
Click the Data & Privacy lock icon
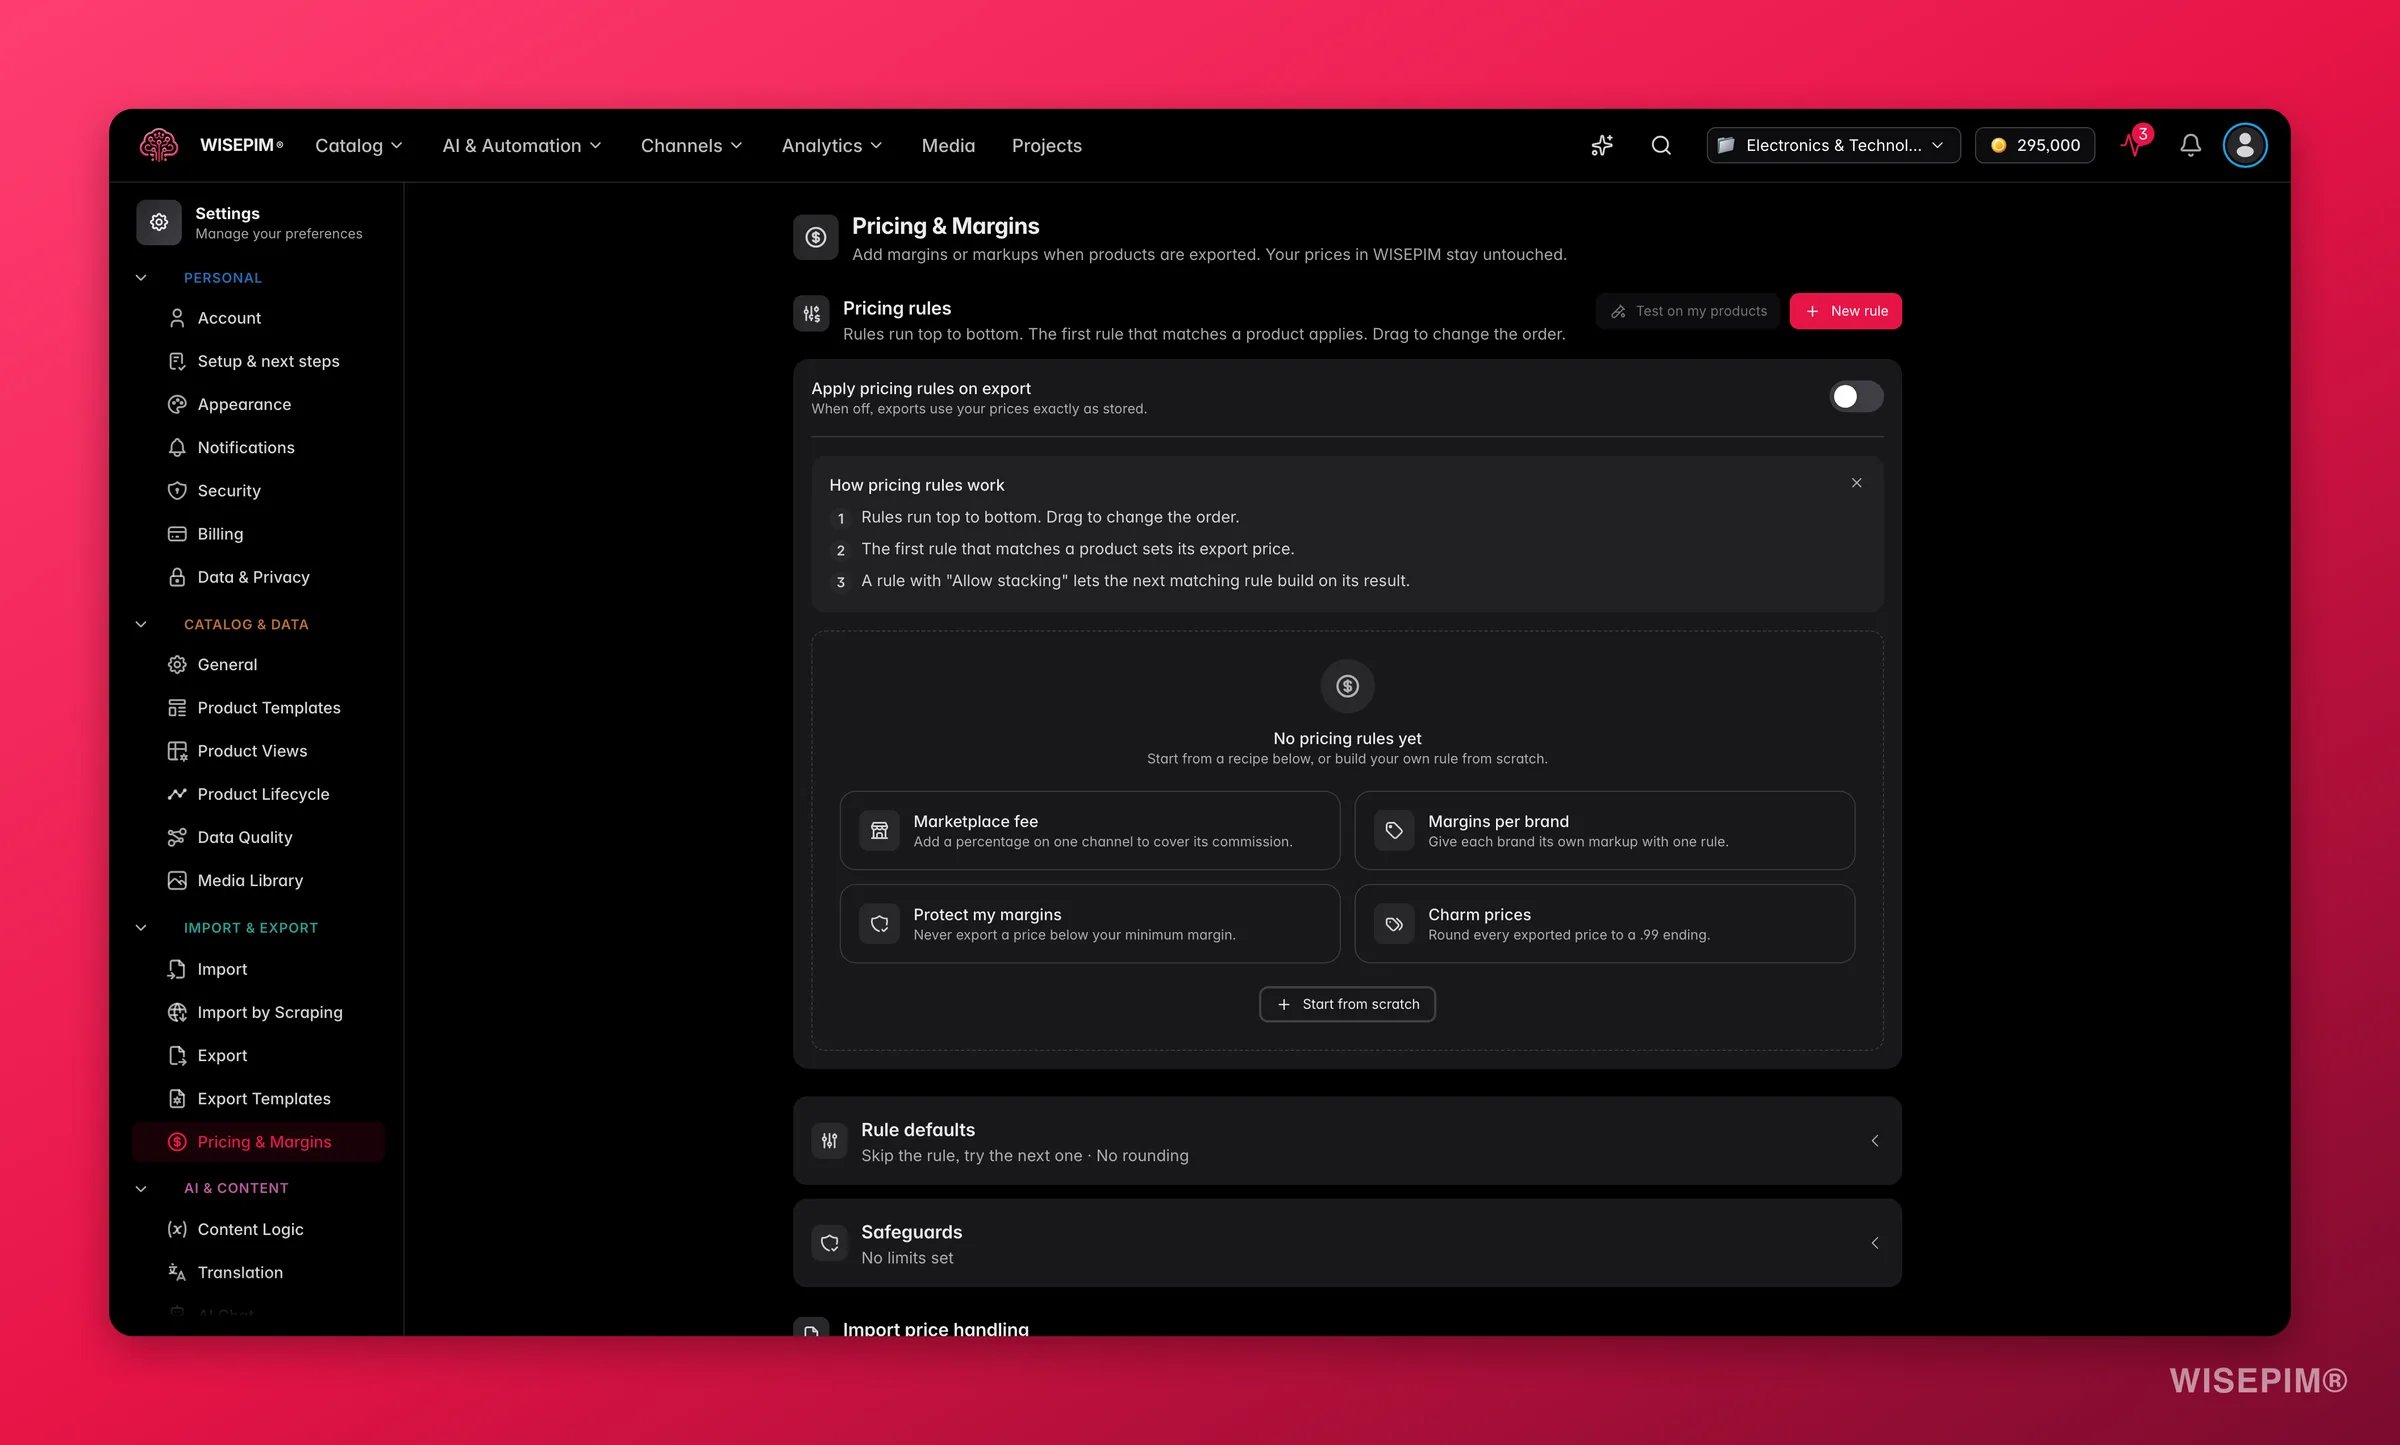click(177, 577)
